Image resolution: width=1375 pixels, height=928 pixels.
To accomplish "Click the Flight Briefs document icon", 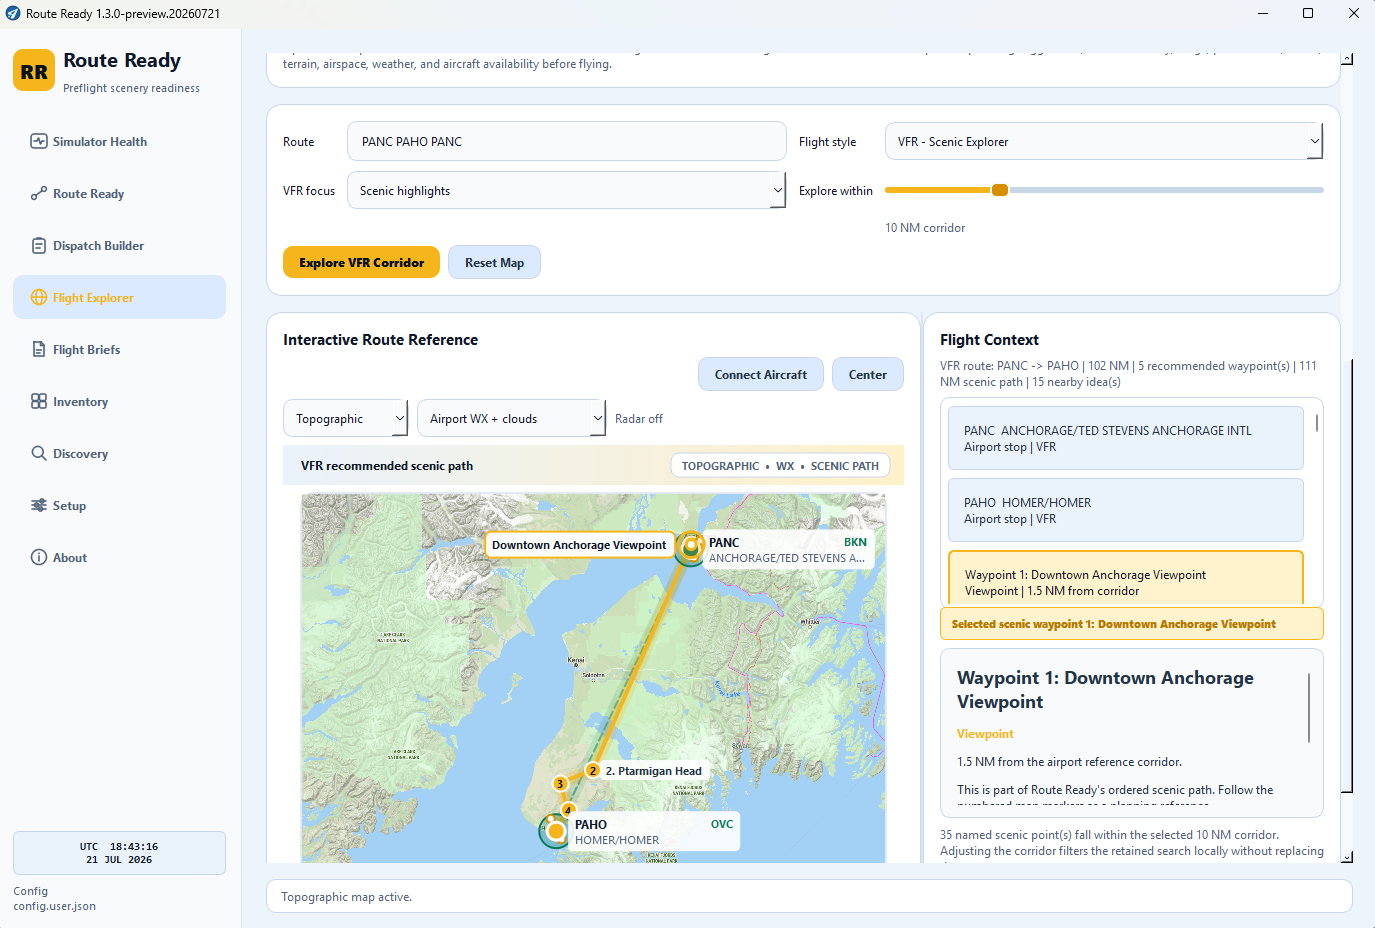I will (39, 349).
